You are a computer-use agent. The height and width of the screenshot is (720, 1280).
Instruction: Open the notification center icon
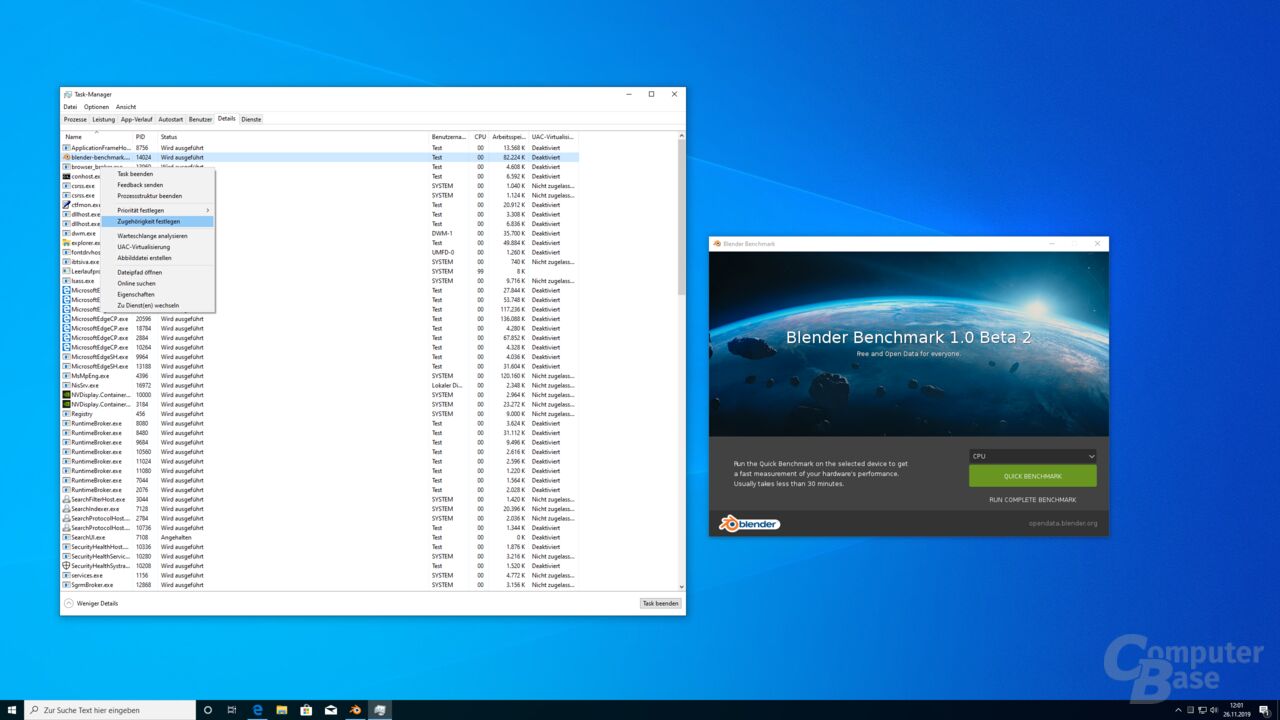pyautogui.click(x=1264, y=710)
